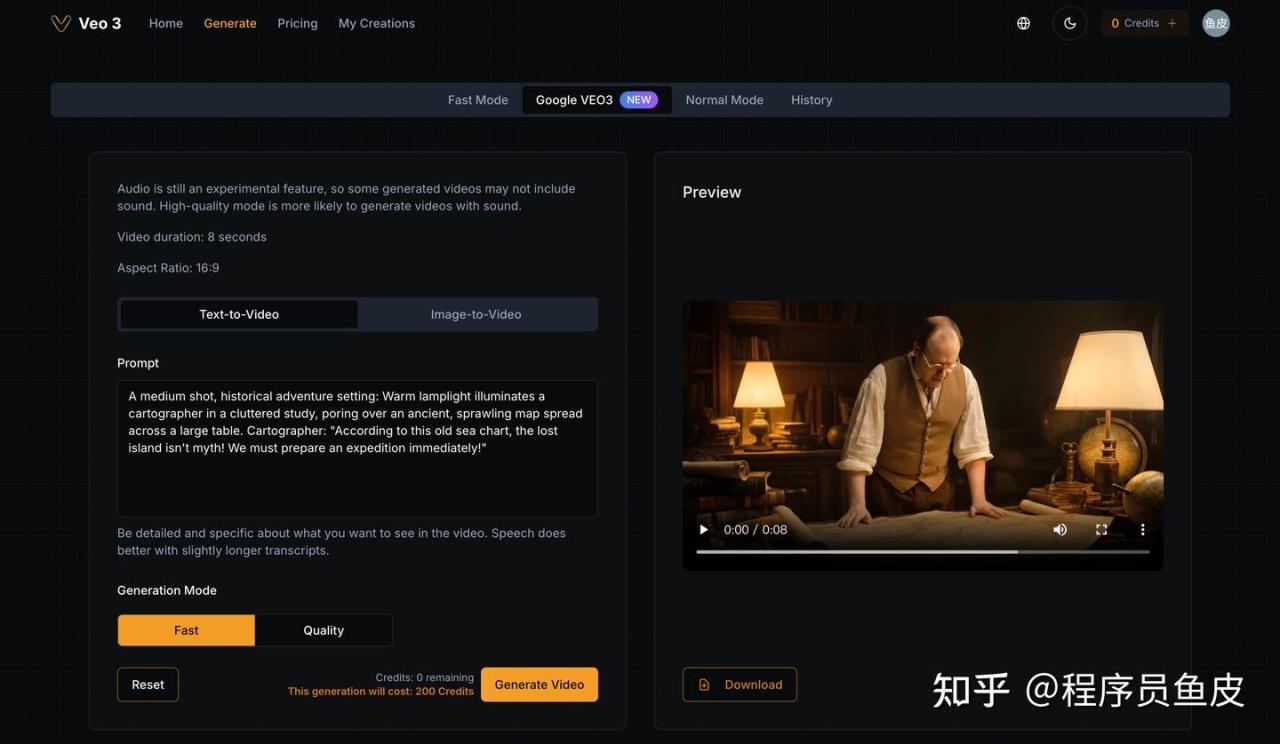The image size is (1280, 744).
Task: Click the NEW badge on Google VEO3
Action: coord(639,100)
